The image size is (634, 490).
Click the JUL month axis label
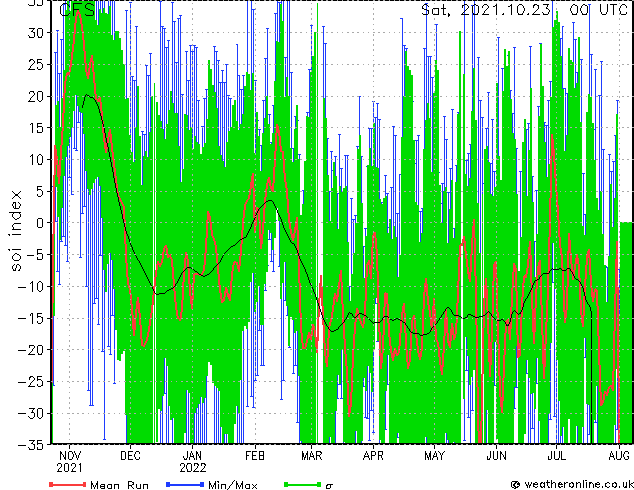pyautogui.click(x=556, y=456)
